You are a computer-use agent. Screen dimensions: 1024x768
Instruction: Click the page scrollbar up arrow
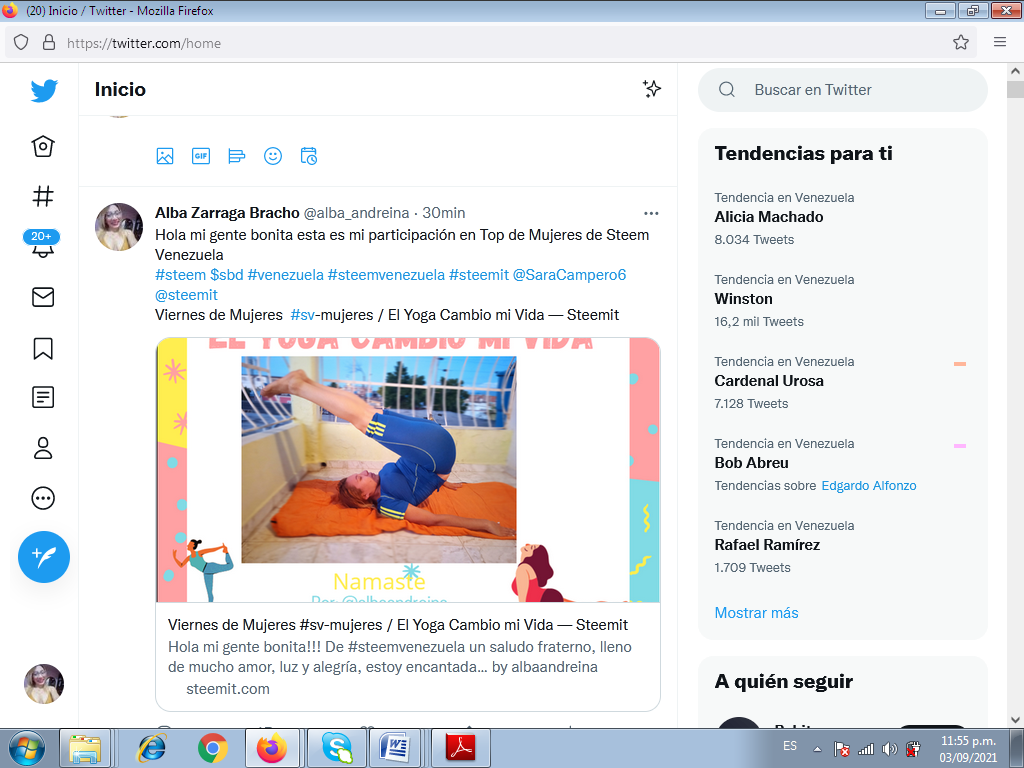[x=1016, y=71]
